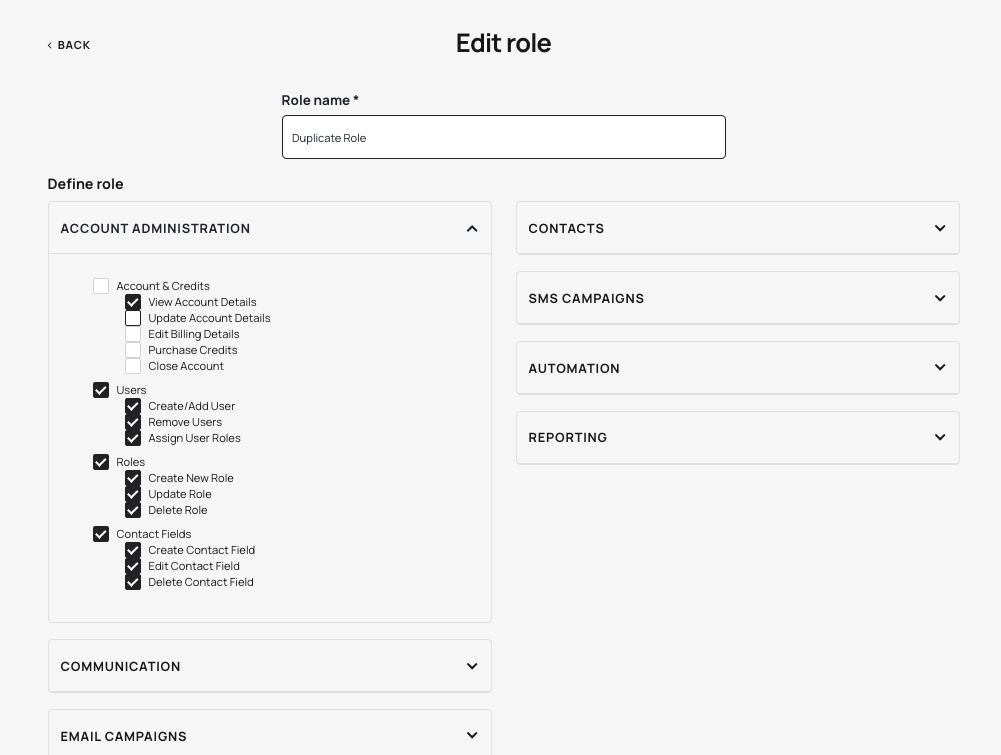
Task: Toggle the Purchase Credits checkbox
Action: [133, 350]
